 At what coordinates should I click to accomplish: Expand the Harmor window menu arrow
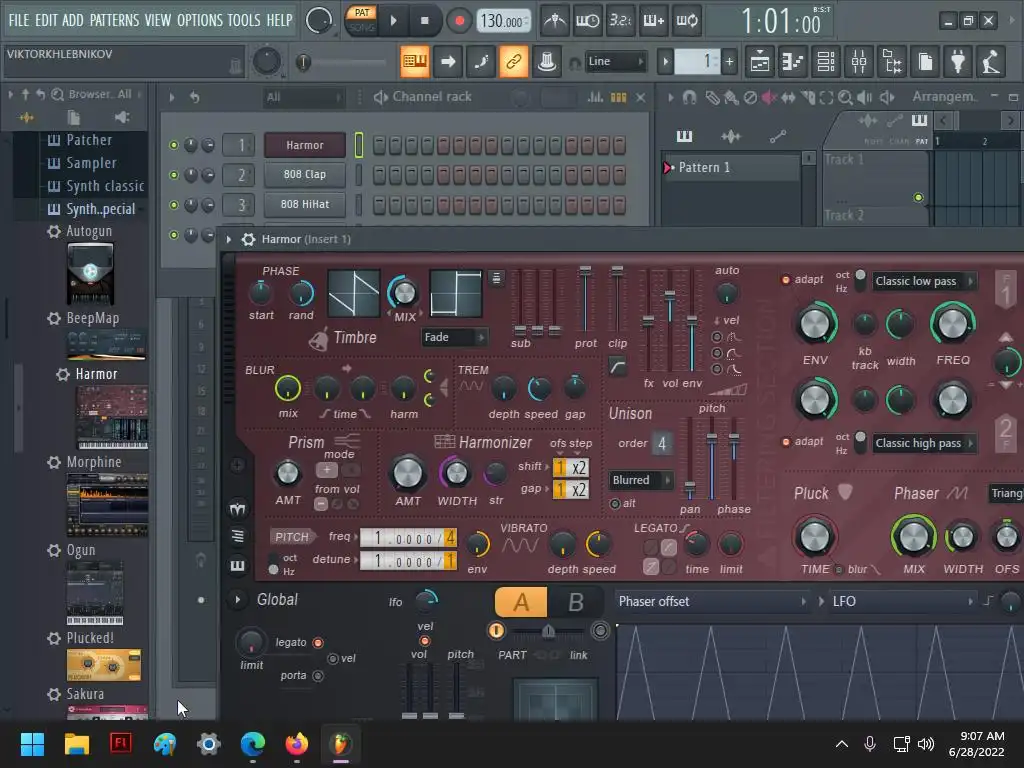click(229, 239)
